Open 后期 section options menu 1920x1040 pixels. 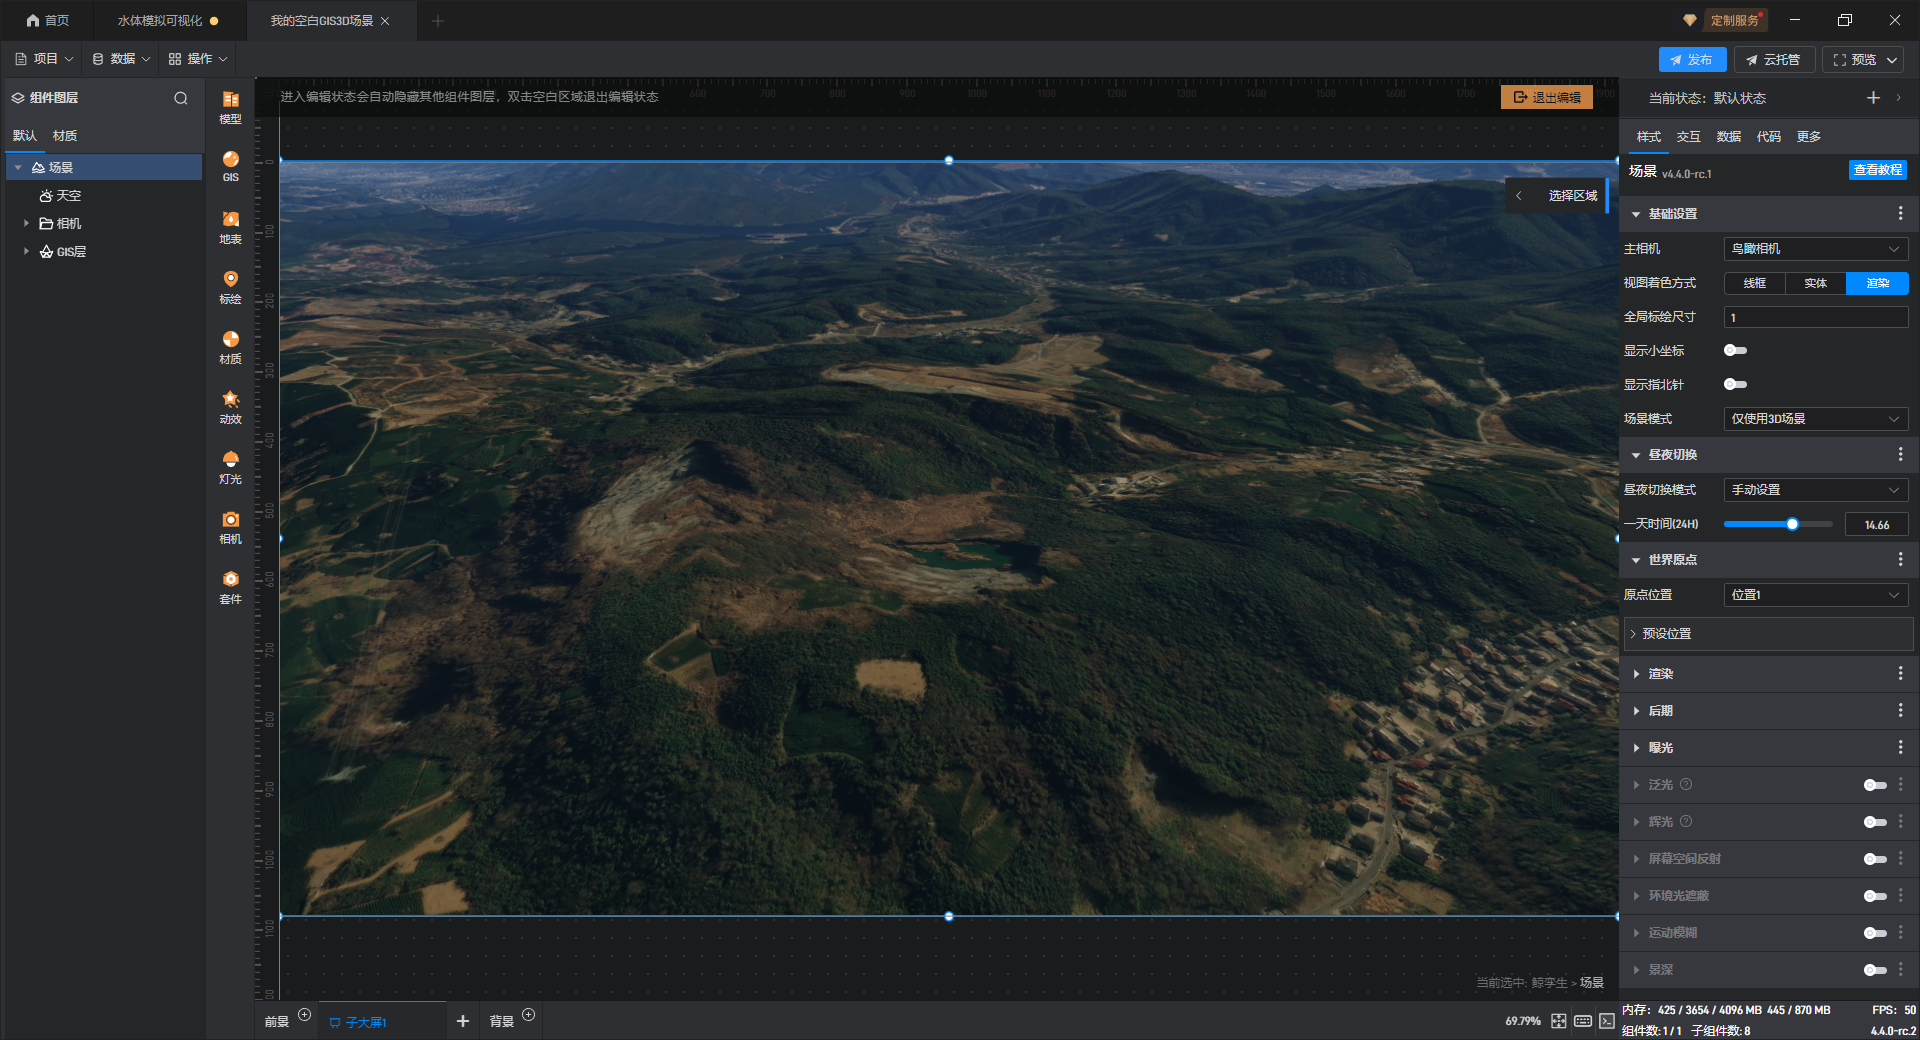1900,711
